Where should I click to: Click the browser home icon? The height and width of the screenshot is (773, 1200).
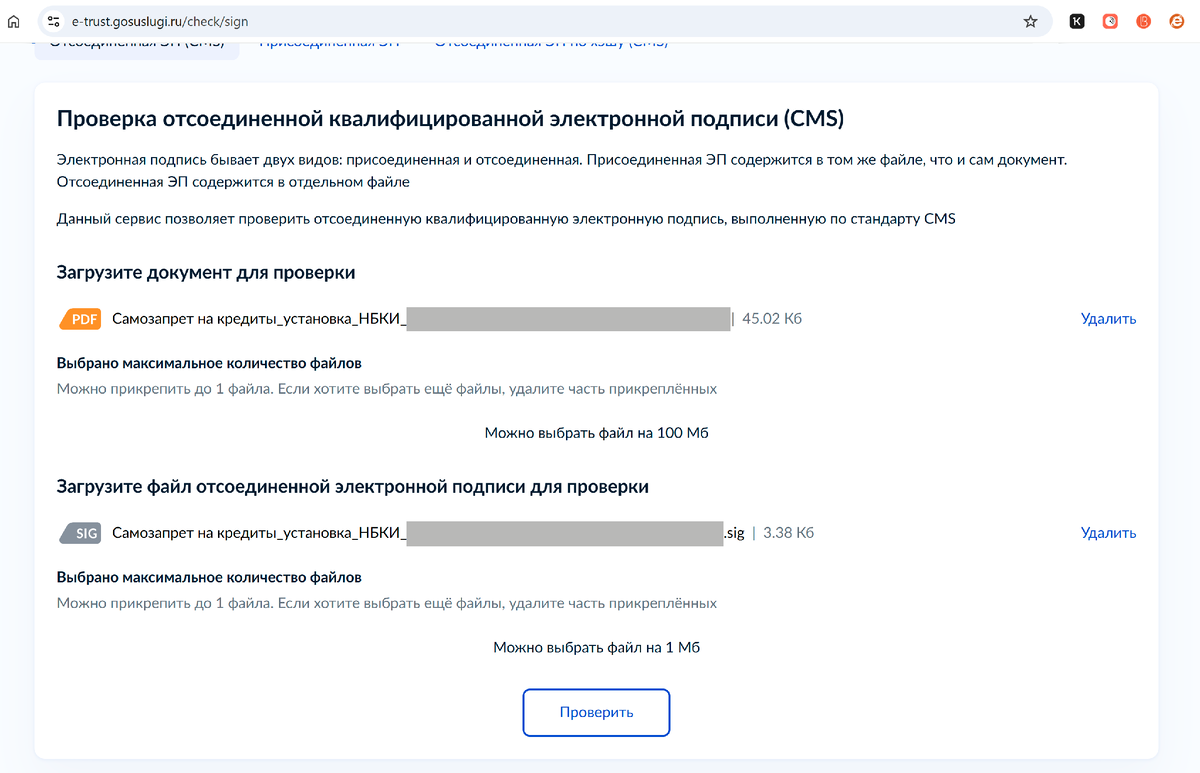point(14,21)
